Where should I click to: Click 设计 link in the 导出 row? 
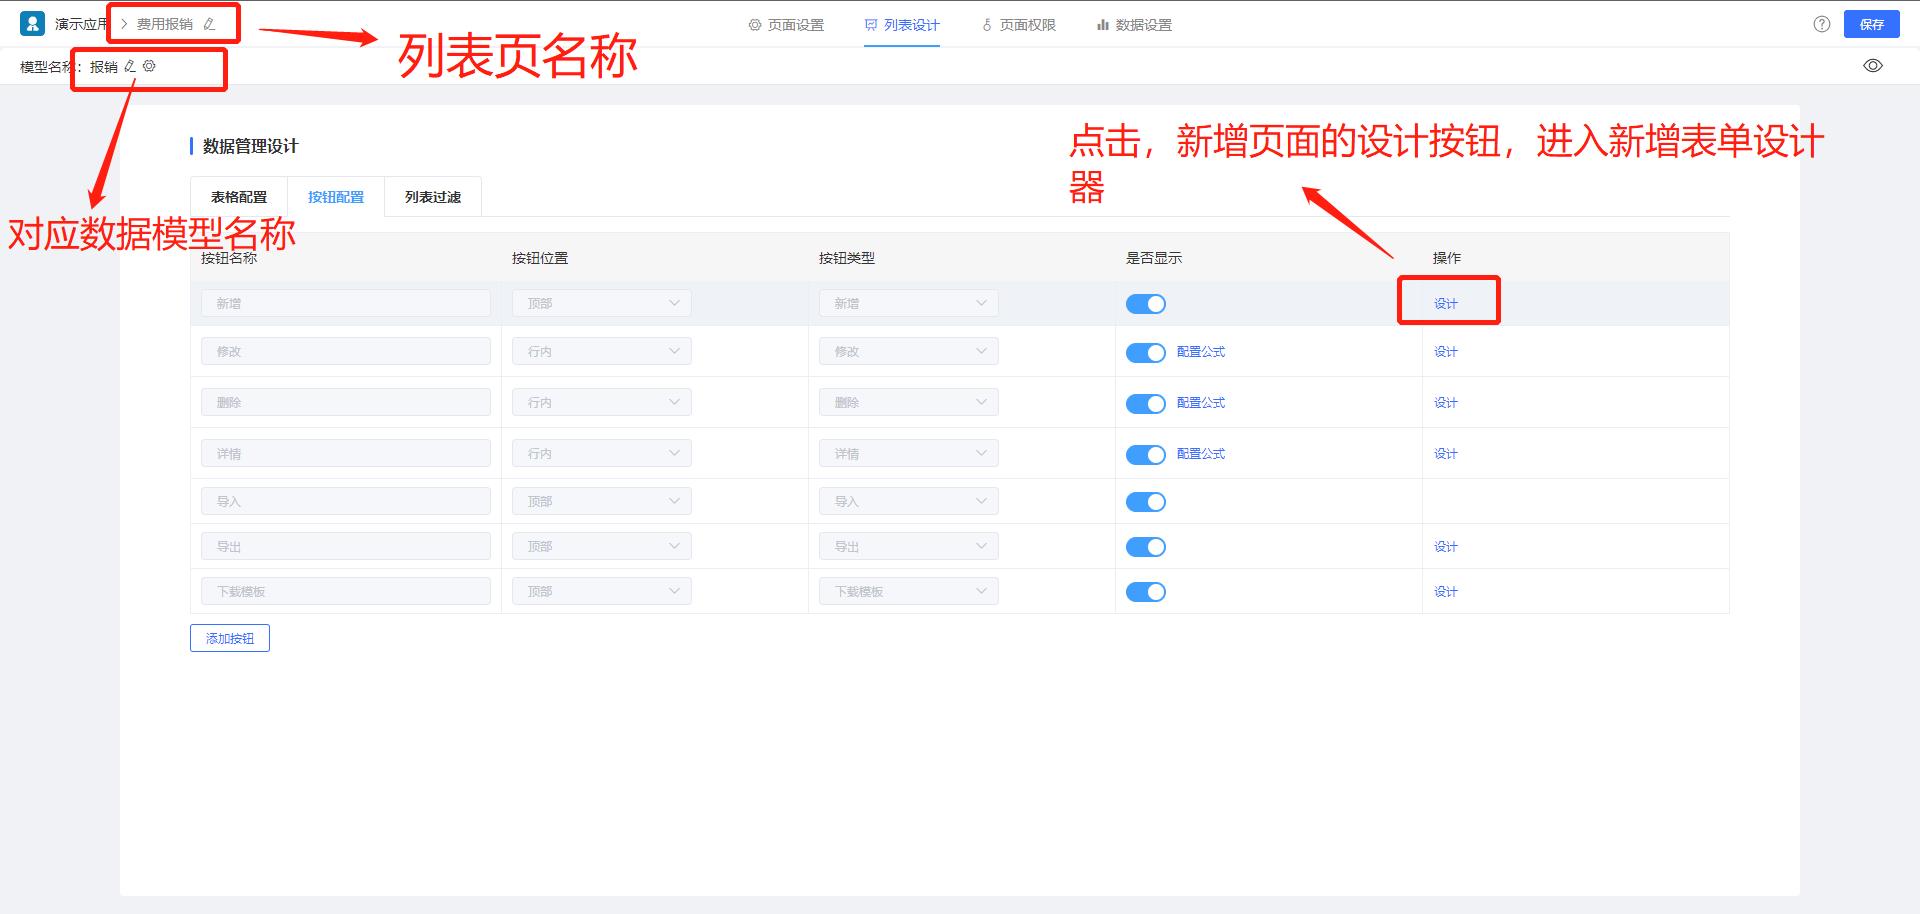click(x=1446, y=546)
